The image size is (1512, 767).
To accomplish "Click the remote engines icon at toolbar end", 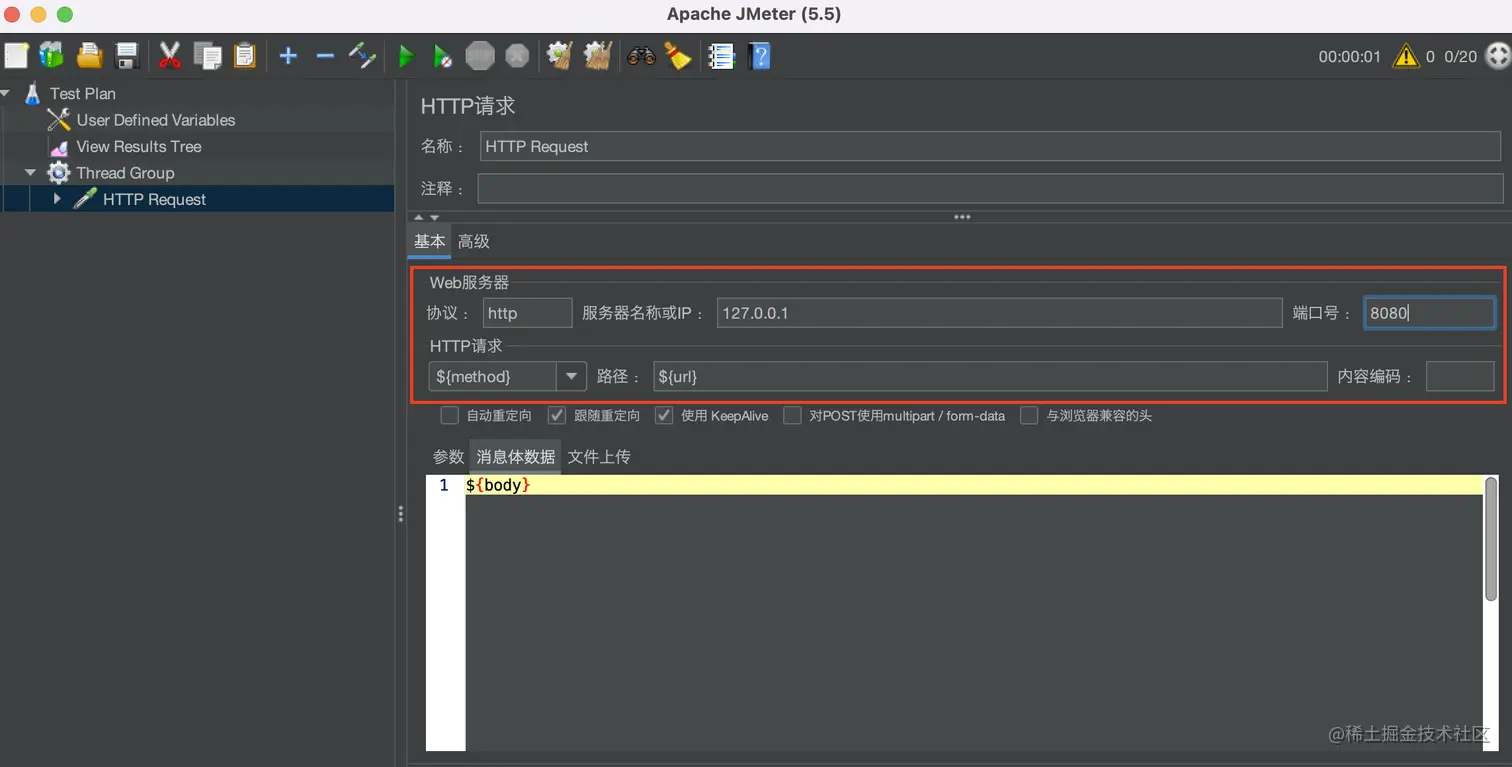I will tap(1498, 56).
